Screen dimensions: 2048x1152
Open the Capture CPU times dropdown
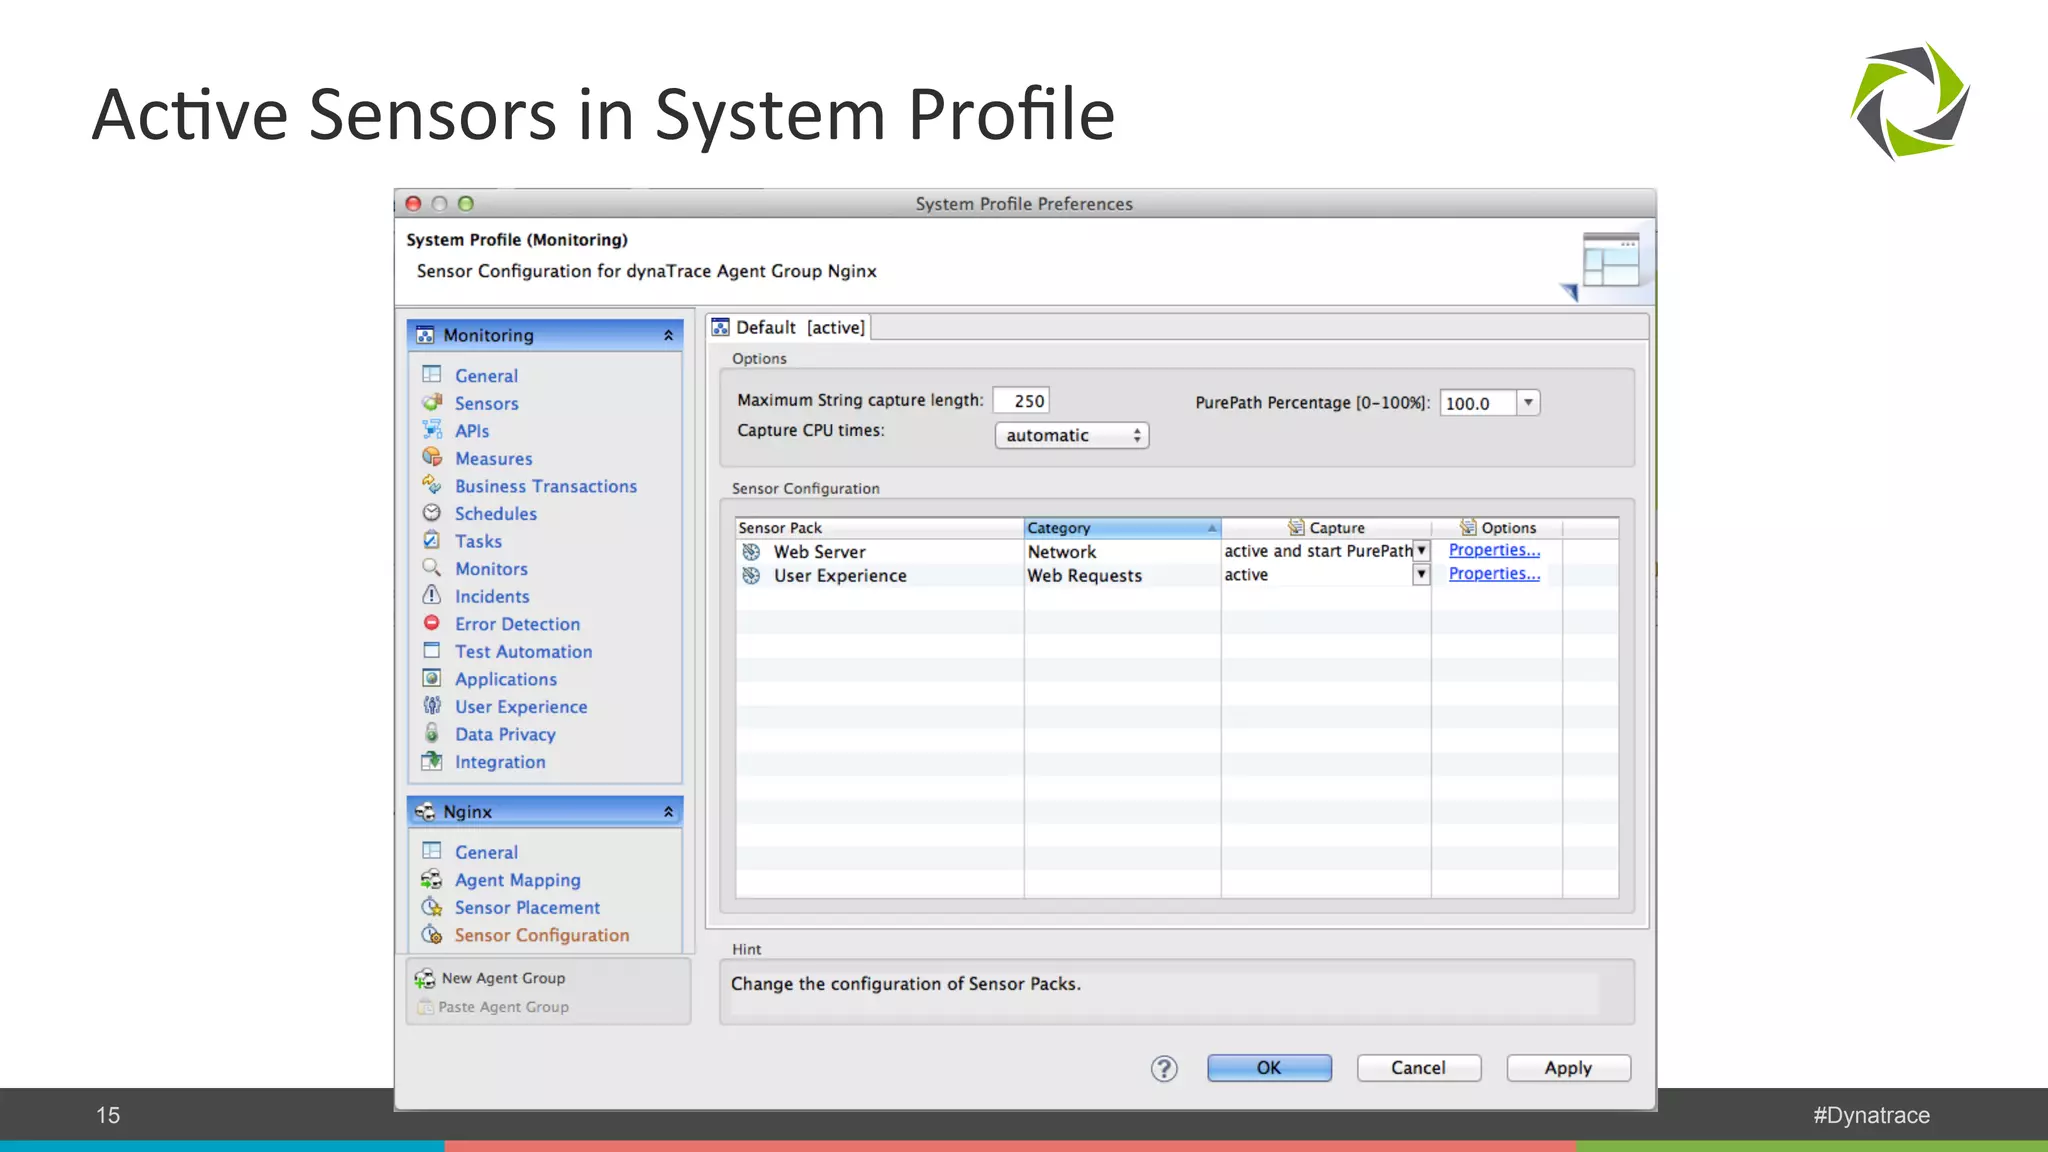click(x=1072, y=435)
